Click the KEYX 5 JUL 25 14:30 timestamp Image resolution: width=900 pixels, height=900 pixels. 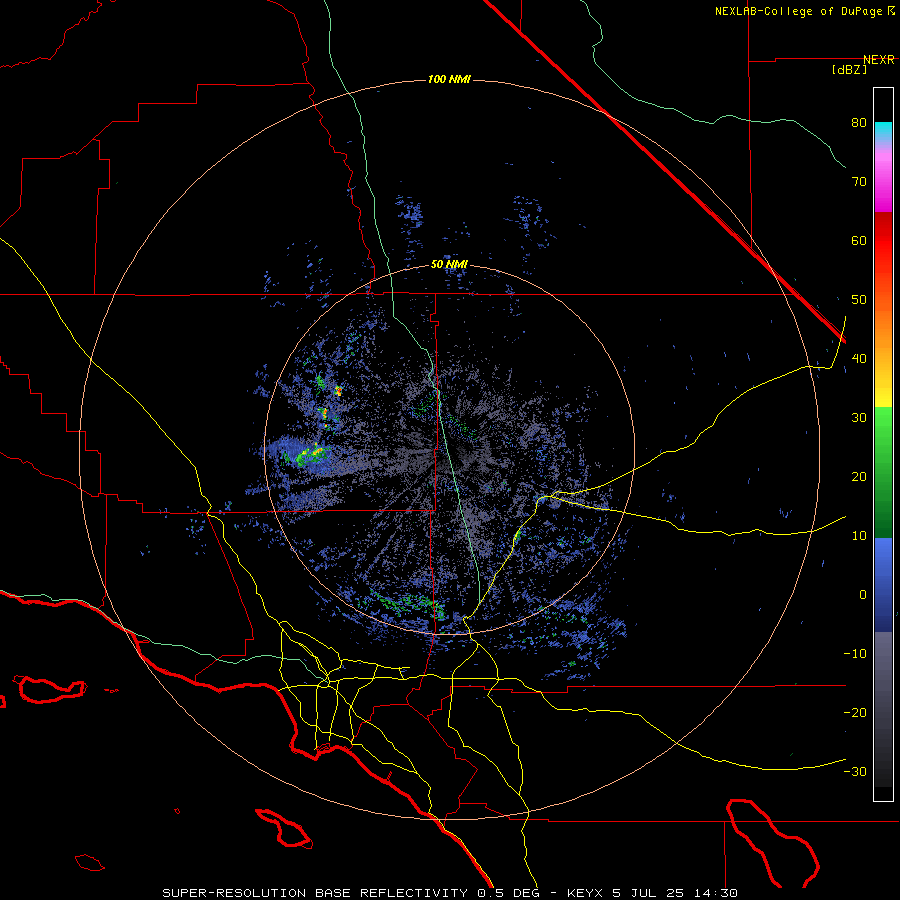(653, 893)
